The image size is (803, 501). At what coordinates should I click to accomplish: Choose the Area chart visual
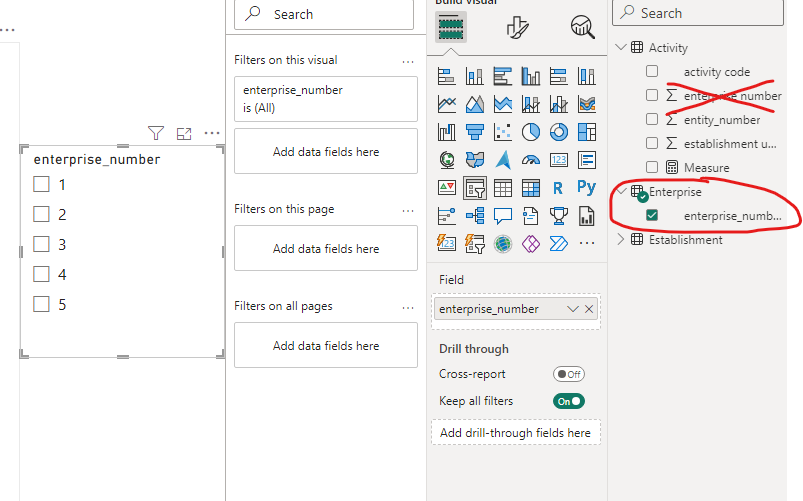point(475,105)
